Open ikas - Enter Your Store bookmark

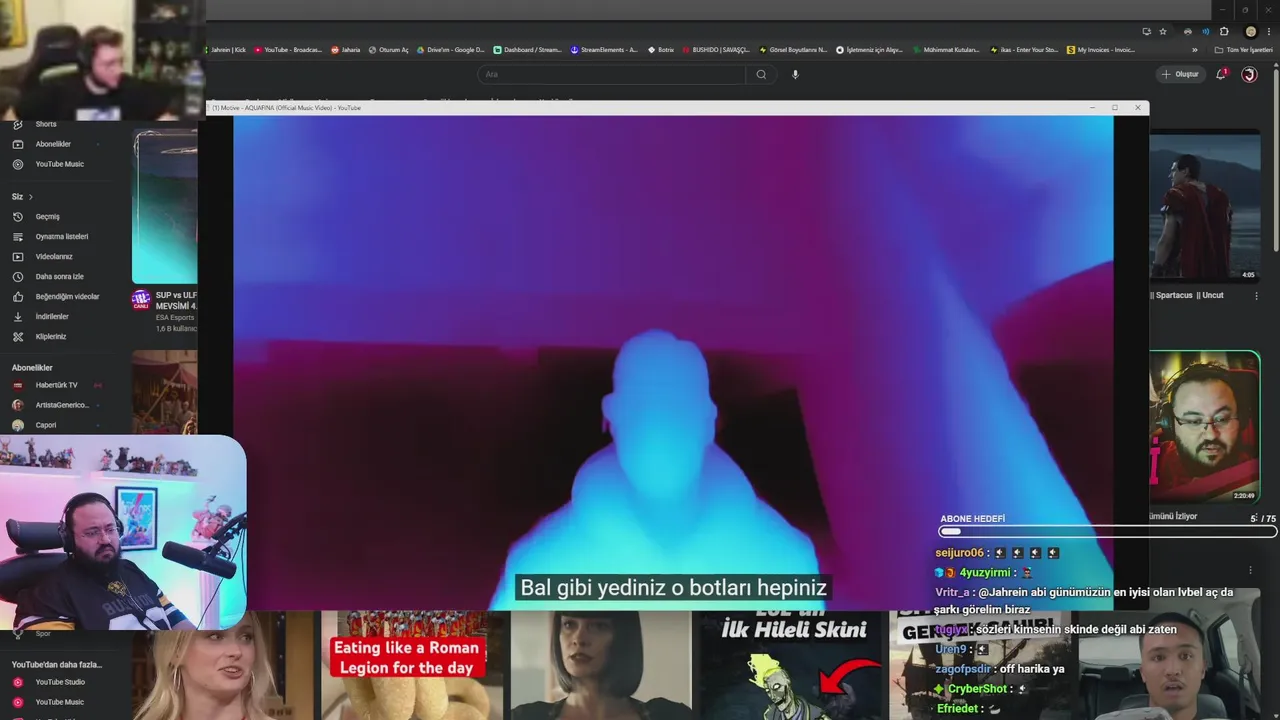click(x=1024, y=49)
